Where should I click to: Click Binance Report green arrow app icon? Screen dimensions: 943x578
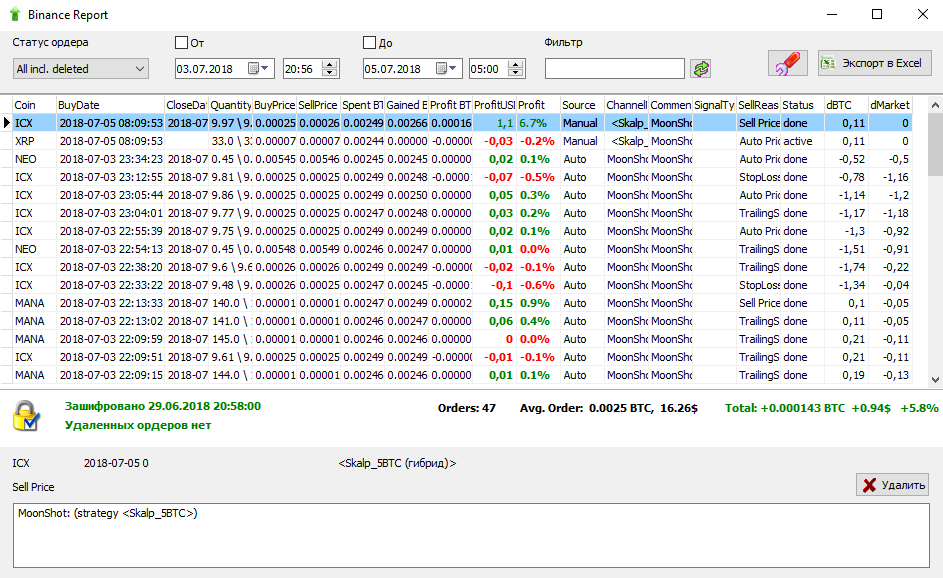pos(15,14)
